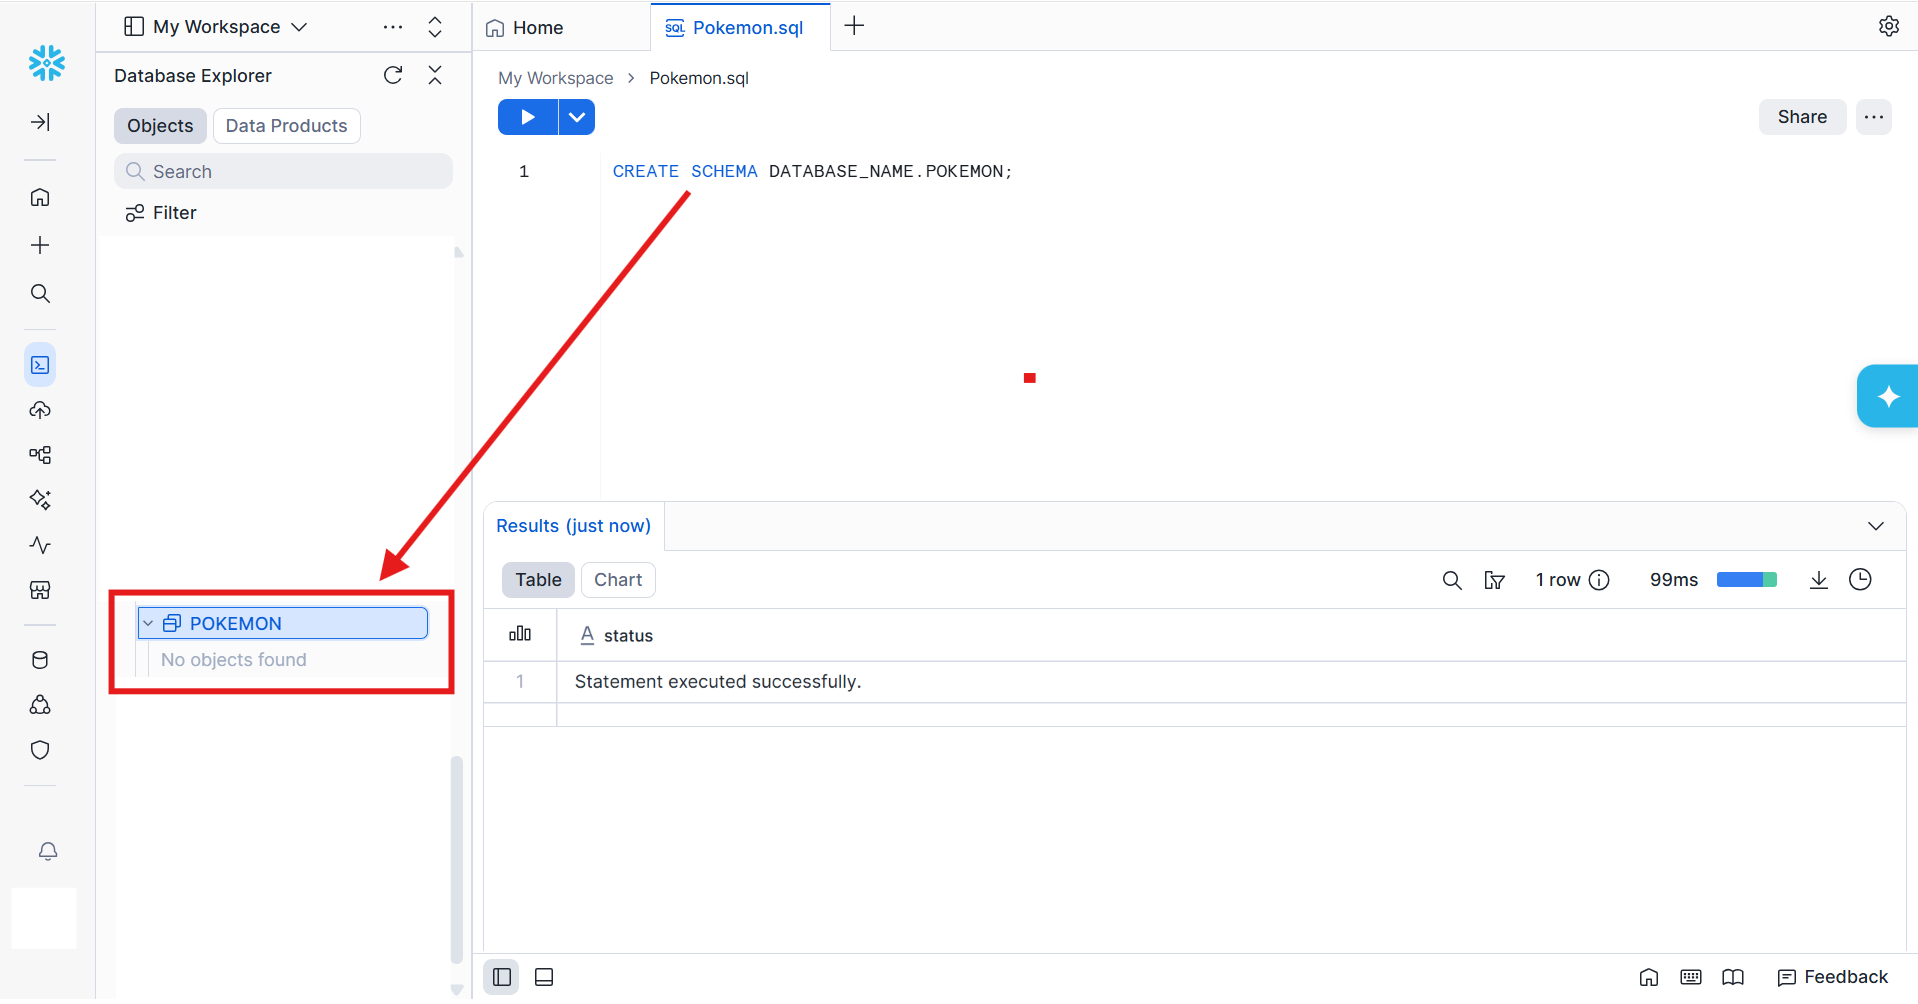1918x1004 pixels.
Task: Open the query history clock icon
Action: pos(1860,579)
